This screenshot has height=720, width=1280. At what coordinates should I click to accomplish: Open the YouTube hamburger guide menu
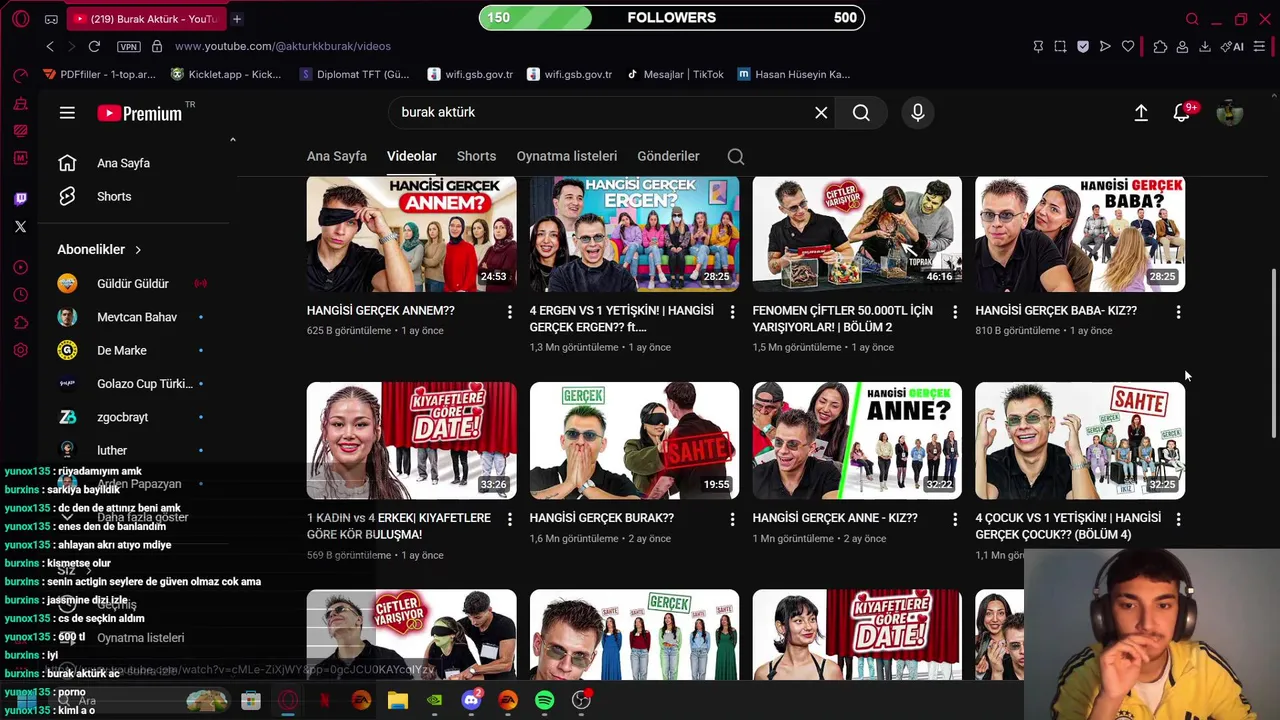point(67,113)
